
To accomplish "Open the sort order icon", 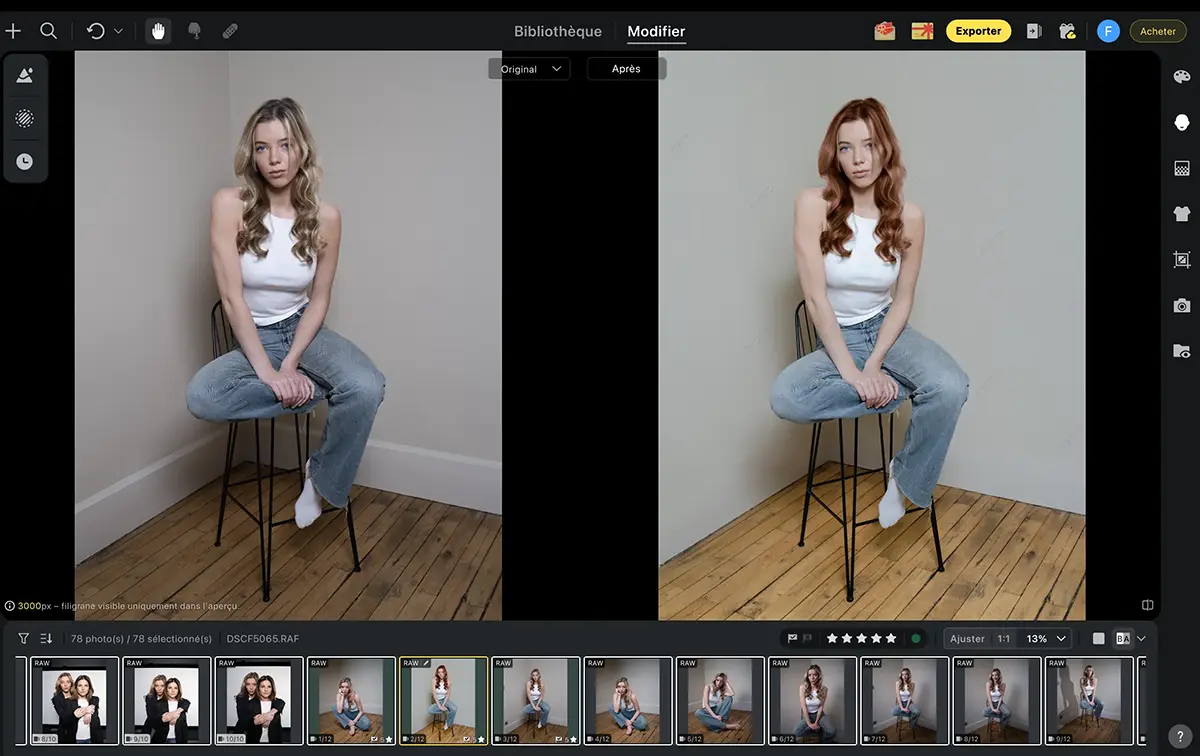I will click(x=46, y=638).
